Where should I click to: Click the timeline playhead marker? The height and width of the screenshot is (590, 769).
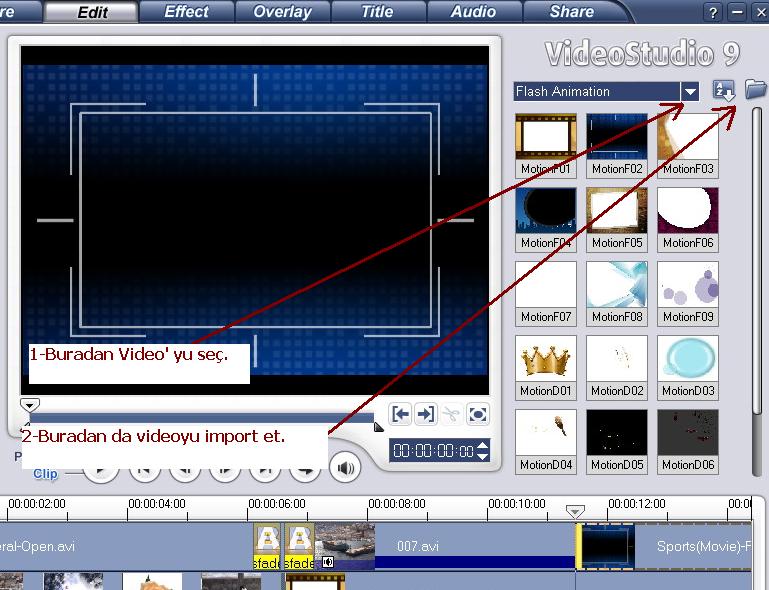coord(575,512)
